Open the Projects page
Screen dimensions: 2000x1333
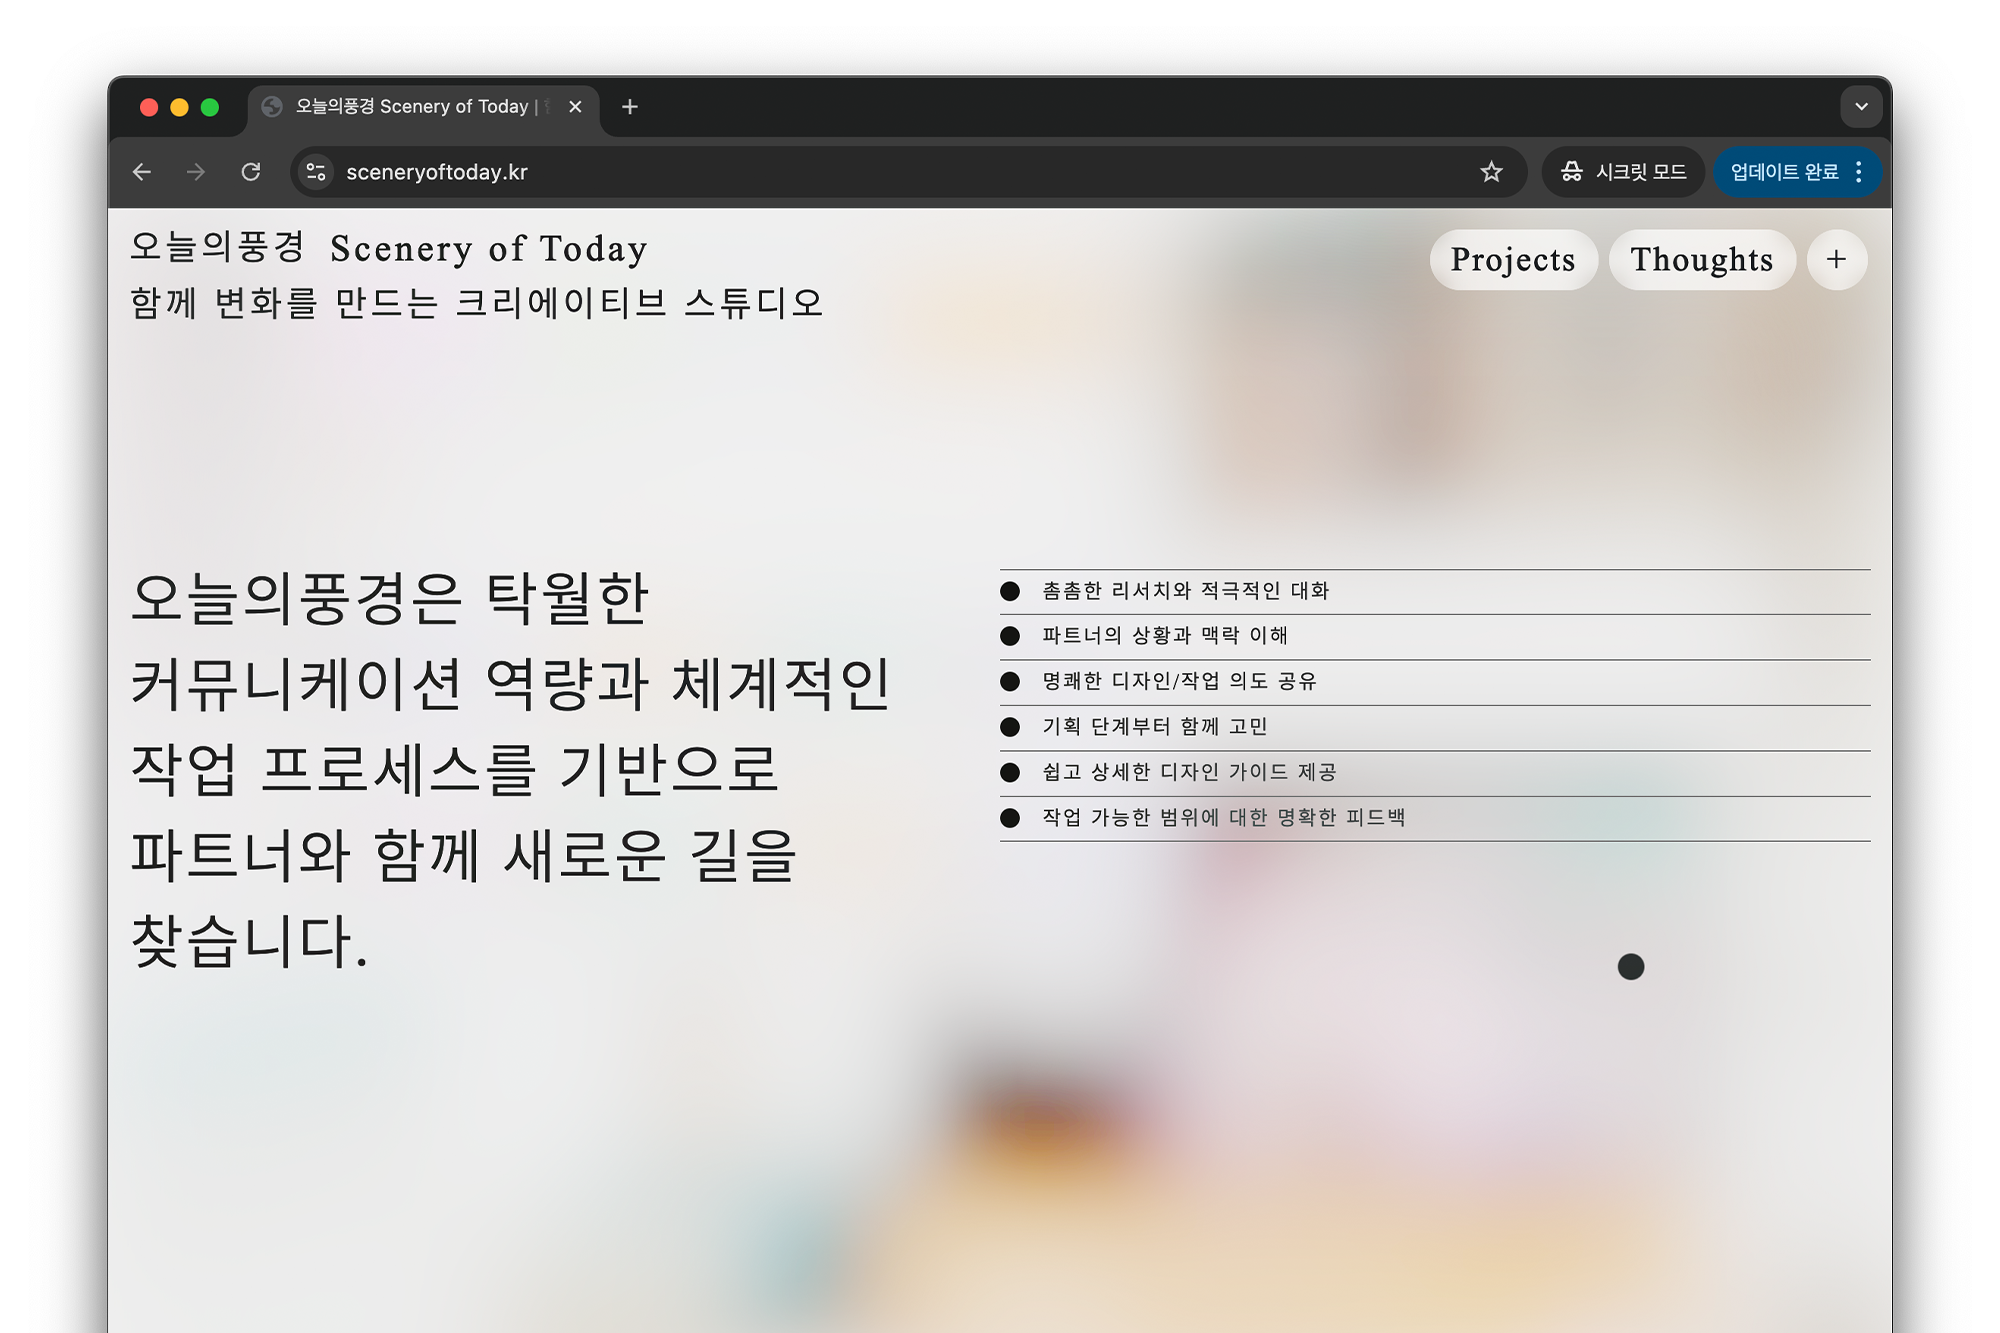click(1512, 260)
